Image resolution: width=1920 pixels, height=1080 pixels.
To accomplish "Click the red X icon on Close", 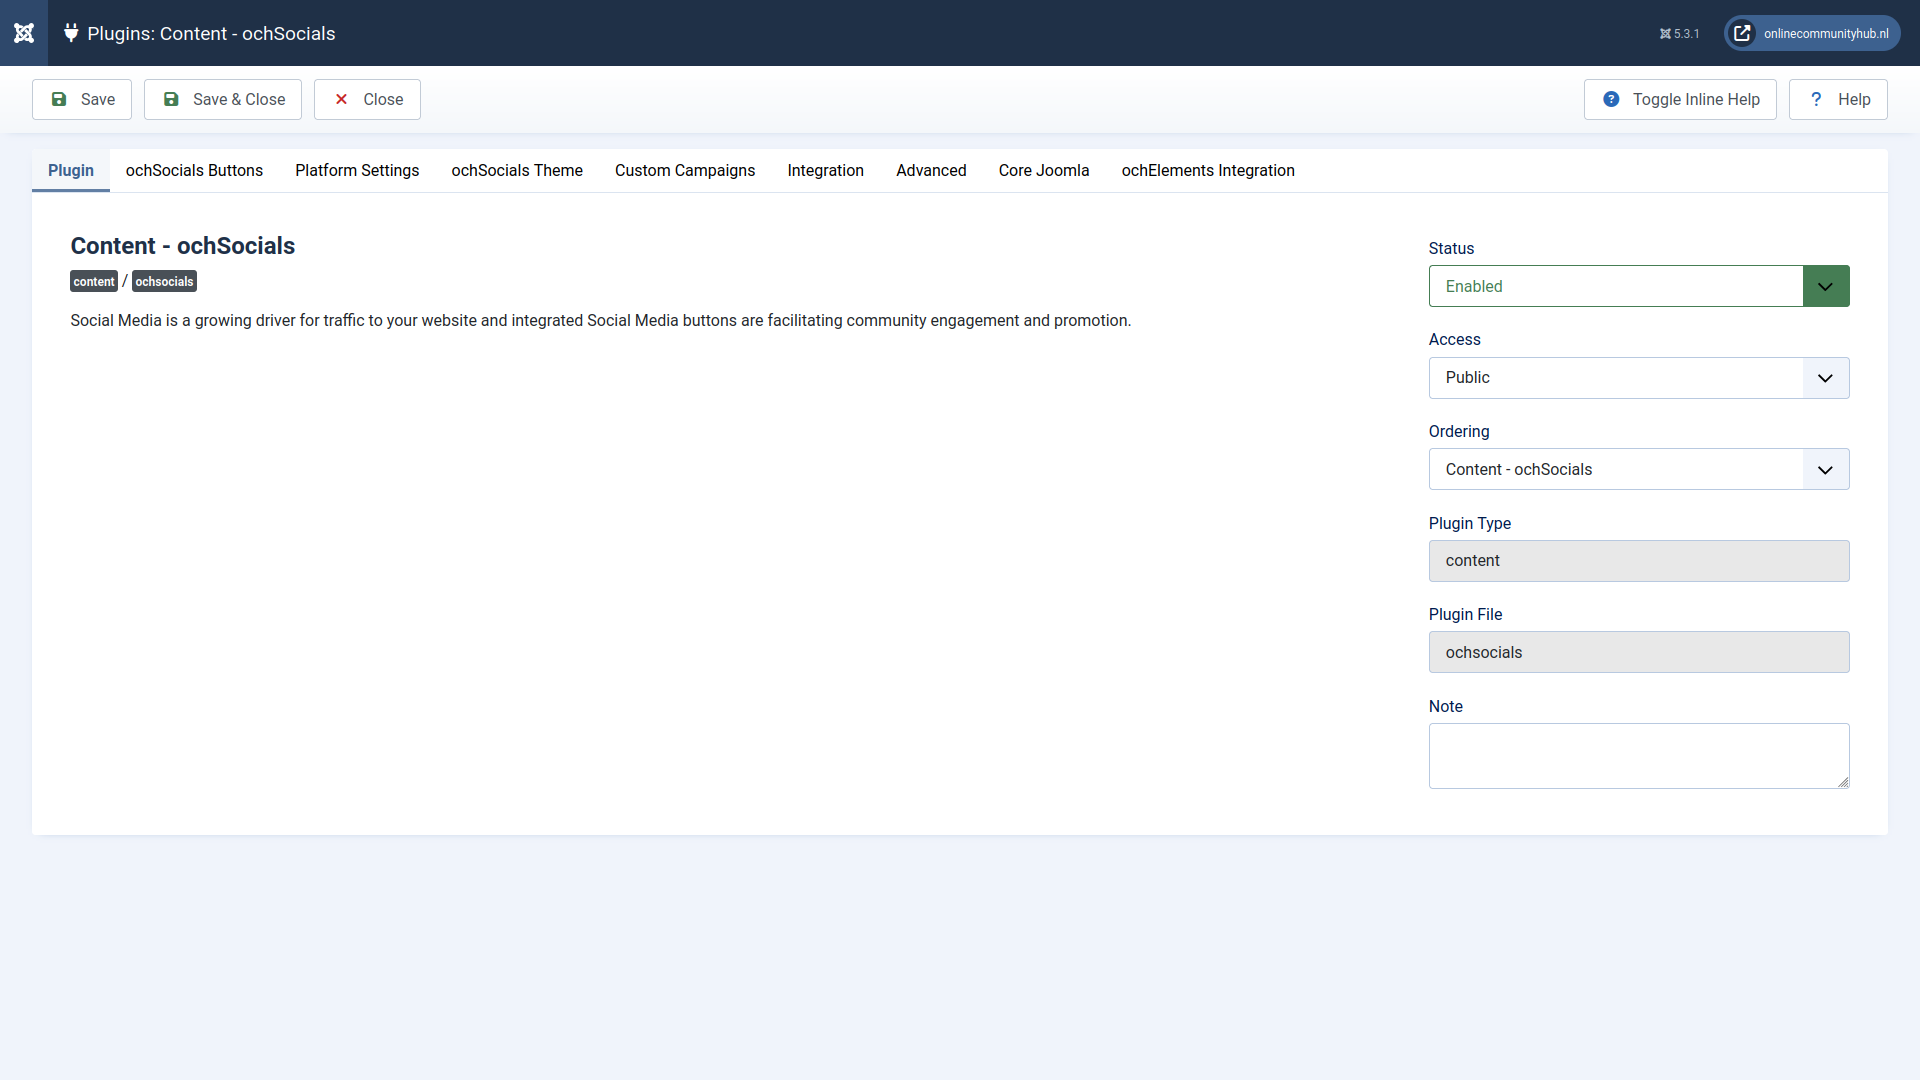I will point(341,99).
